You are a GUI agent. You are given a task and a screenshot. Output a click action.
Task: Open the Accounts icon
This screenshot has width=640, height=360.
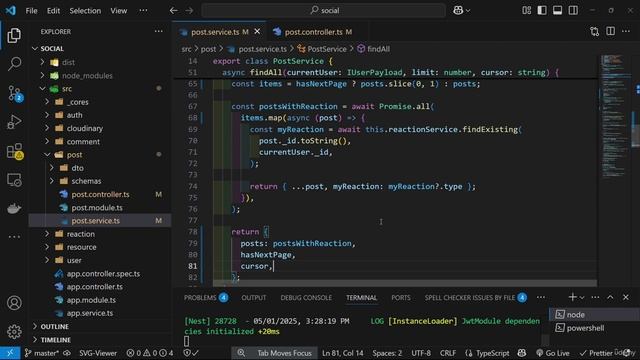[14, 303]
